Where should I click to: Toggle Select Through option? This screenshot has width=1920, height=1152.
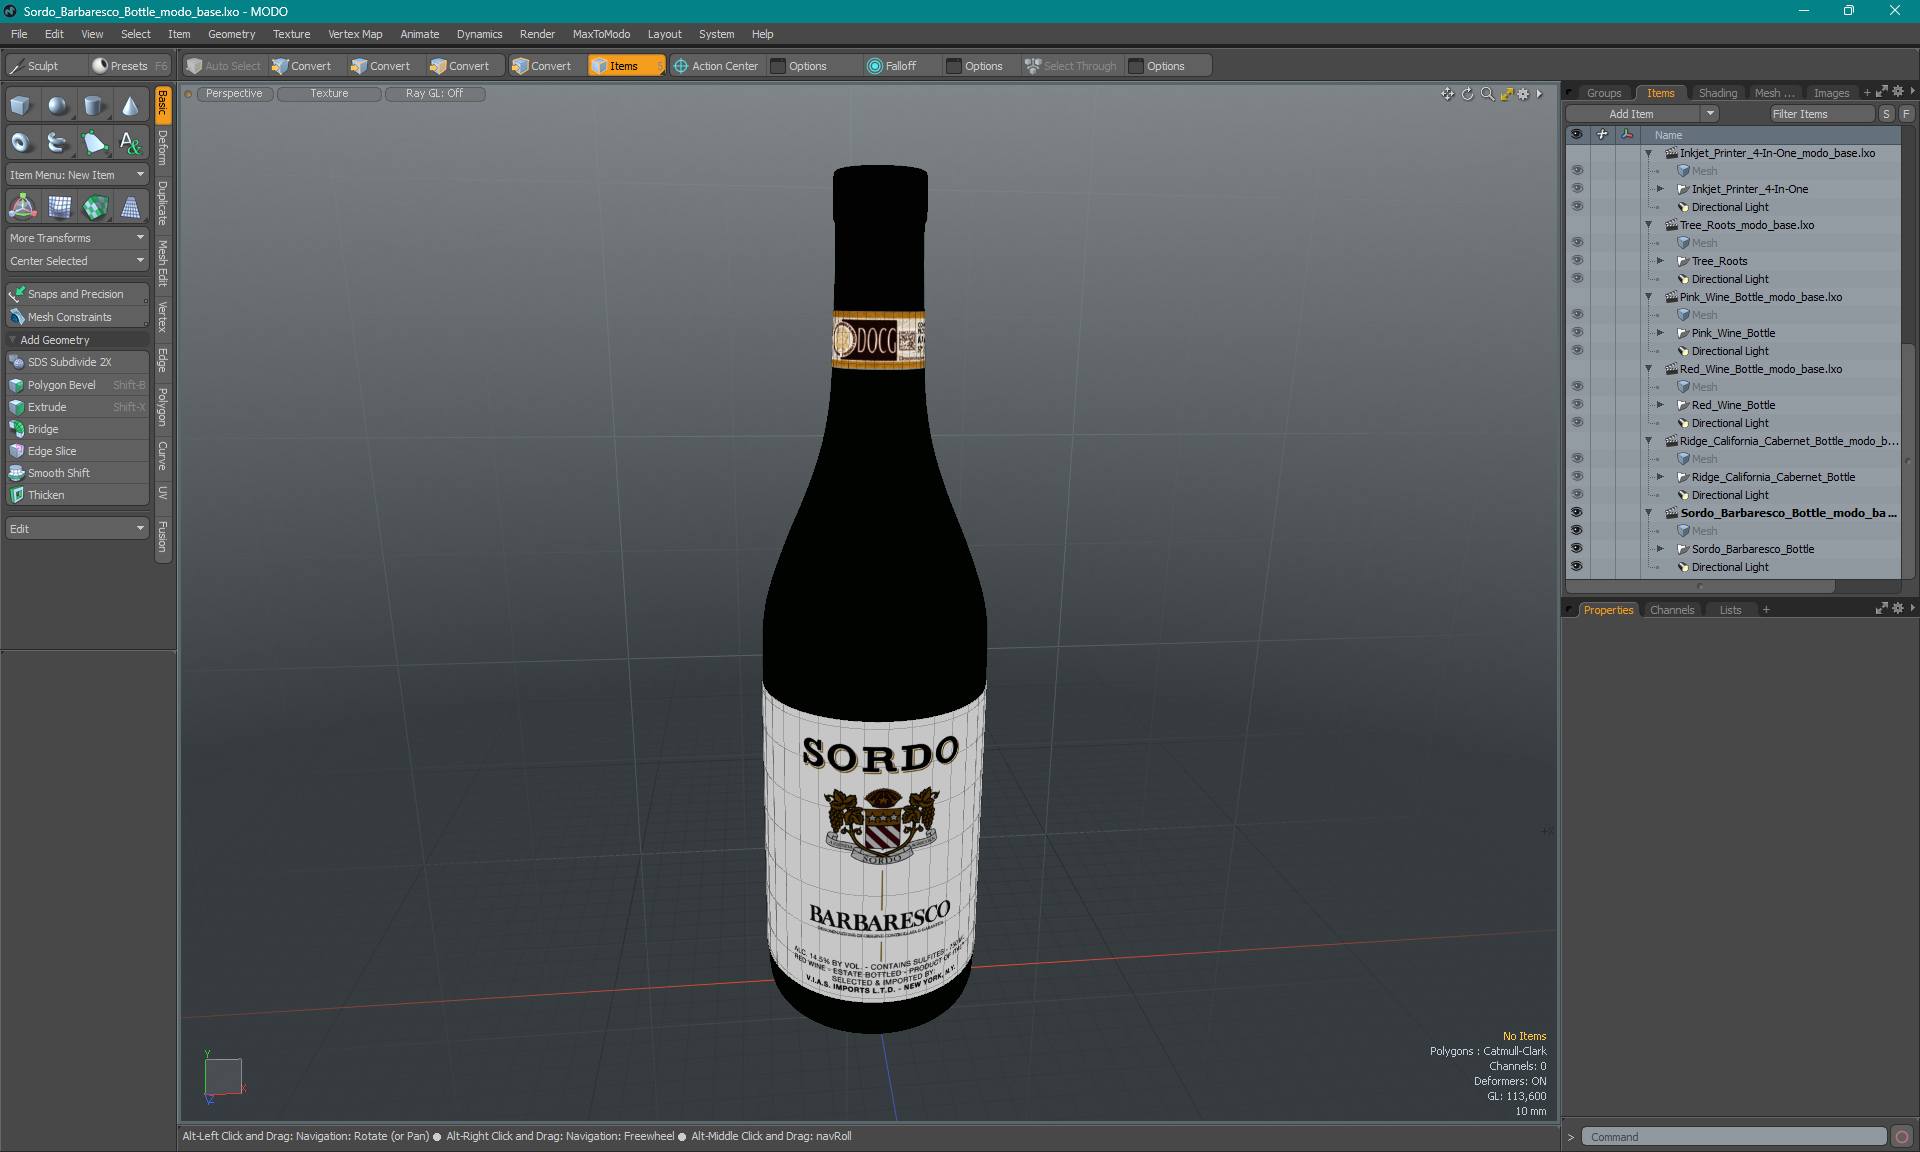1071,66
